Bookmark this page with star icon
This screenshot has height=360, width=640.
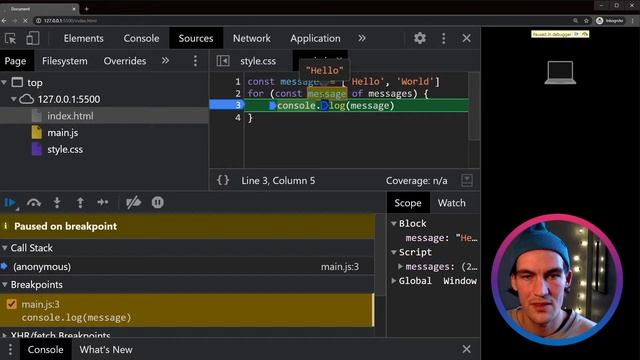587,20
